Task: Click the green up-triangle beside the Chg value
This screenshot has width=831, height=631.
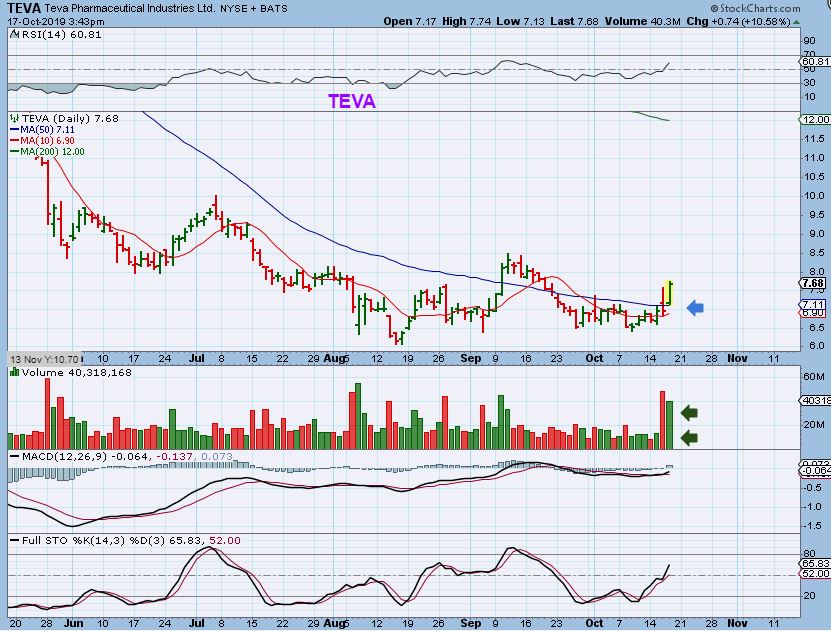Action: click(x=797, y=22)
